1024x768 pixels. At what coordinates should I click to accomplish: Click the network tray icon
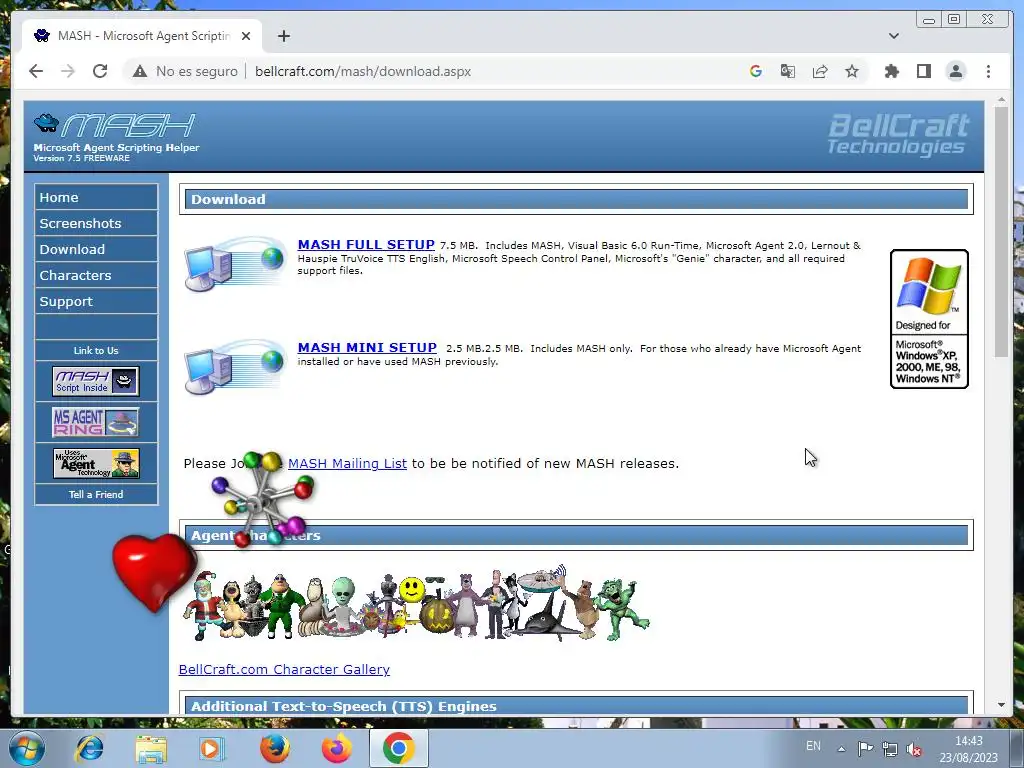coord(889,749)
